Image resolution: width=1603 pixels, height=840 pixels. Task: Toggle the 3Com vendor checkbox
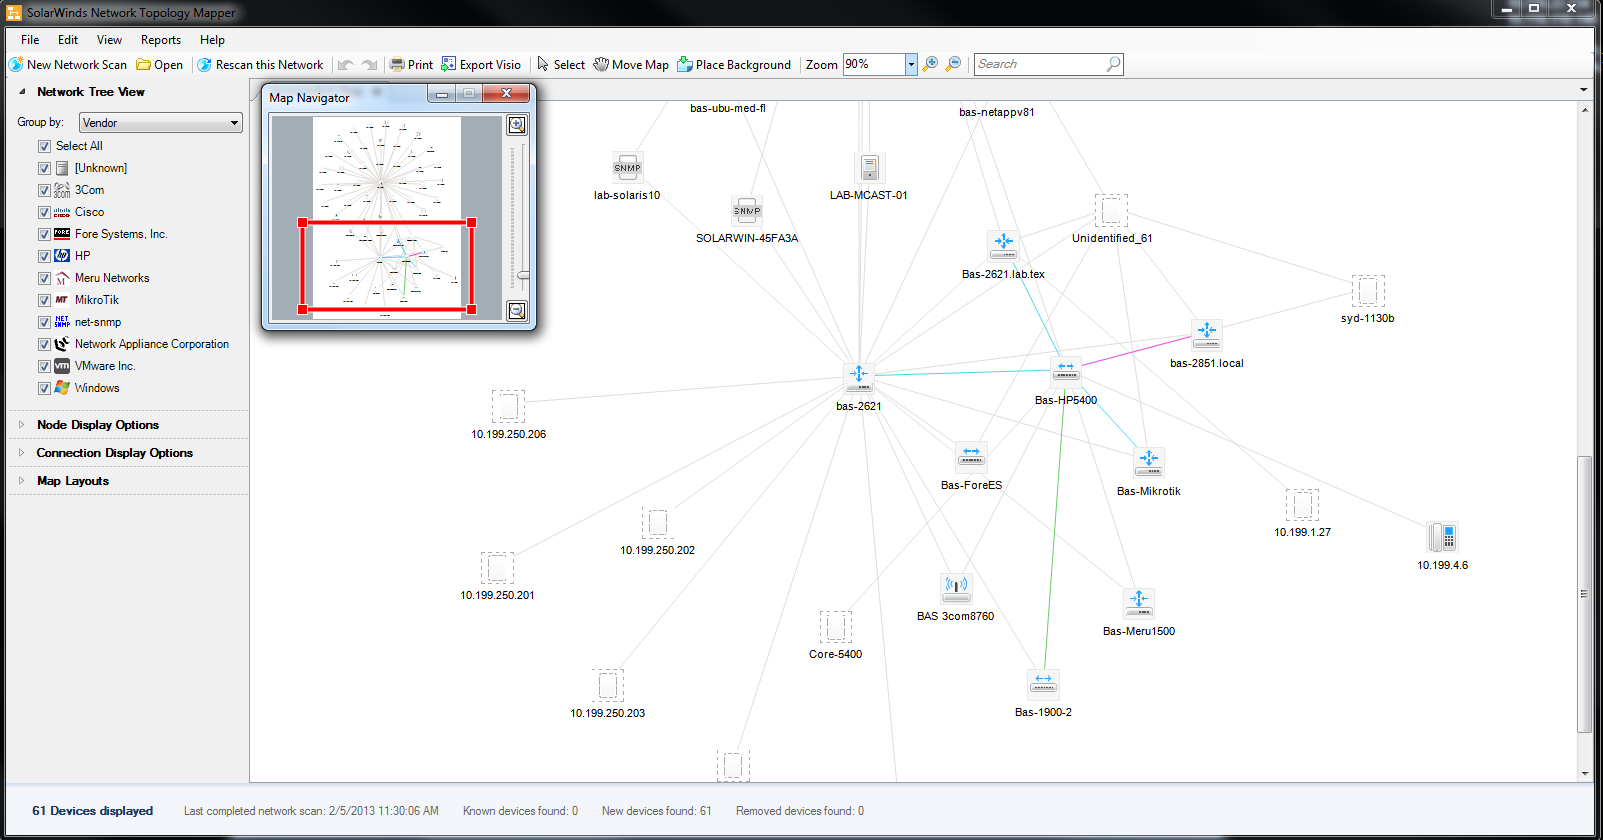point(44,190)
